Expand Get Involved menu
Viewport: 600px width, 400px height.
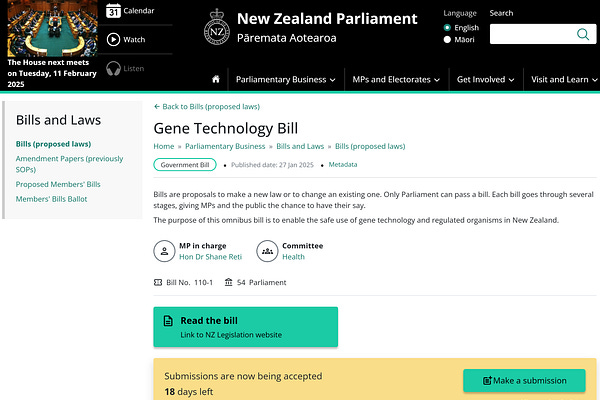[485, 80]
